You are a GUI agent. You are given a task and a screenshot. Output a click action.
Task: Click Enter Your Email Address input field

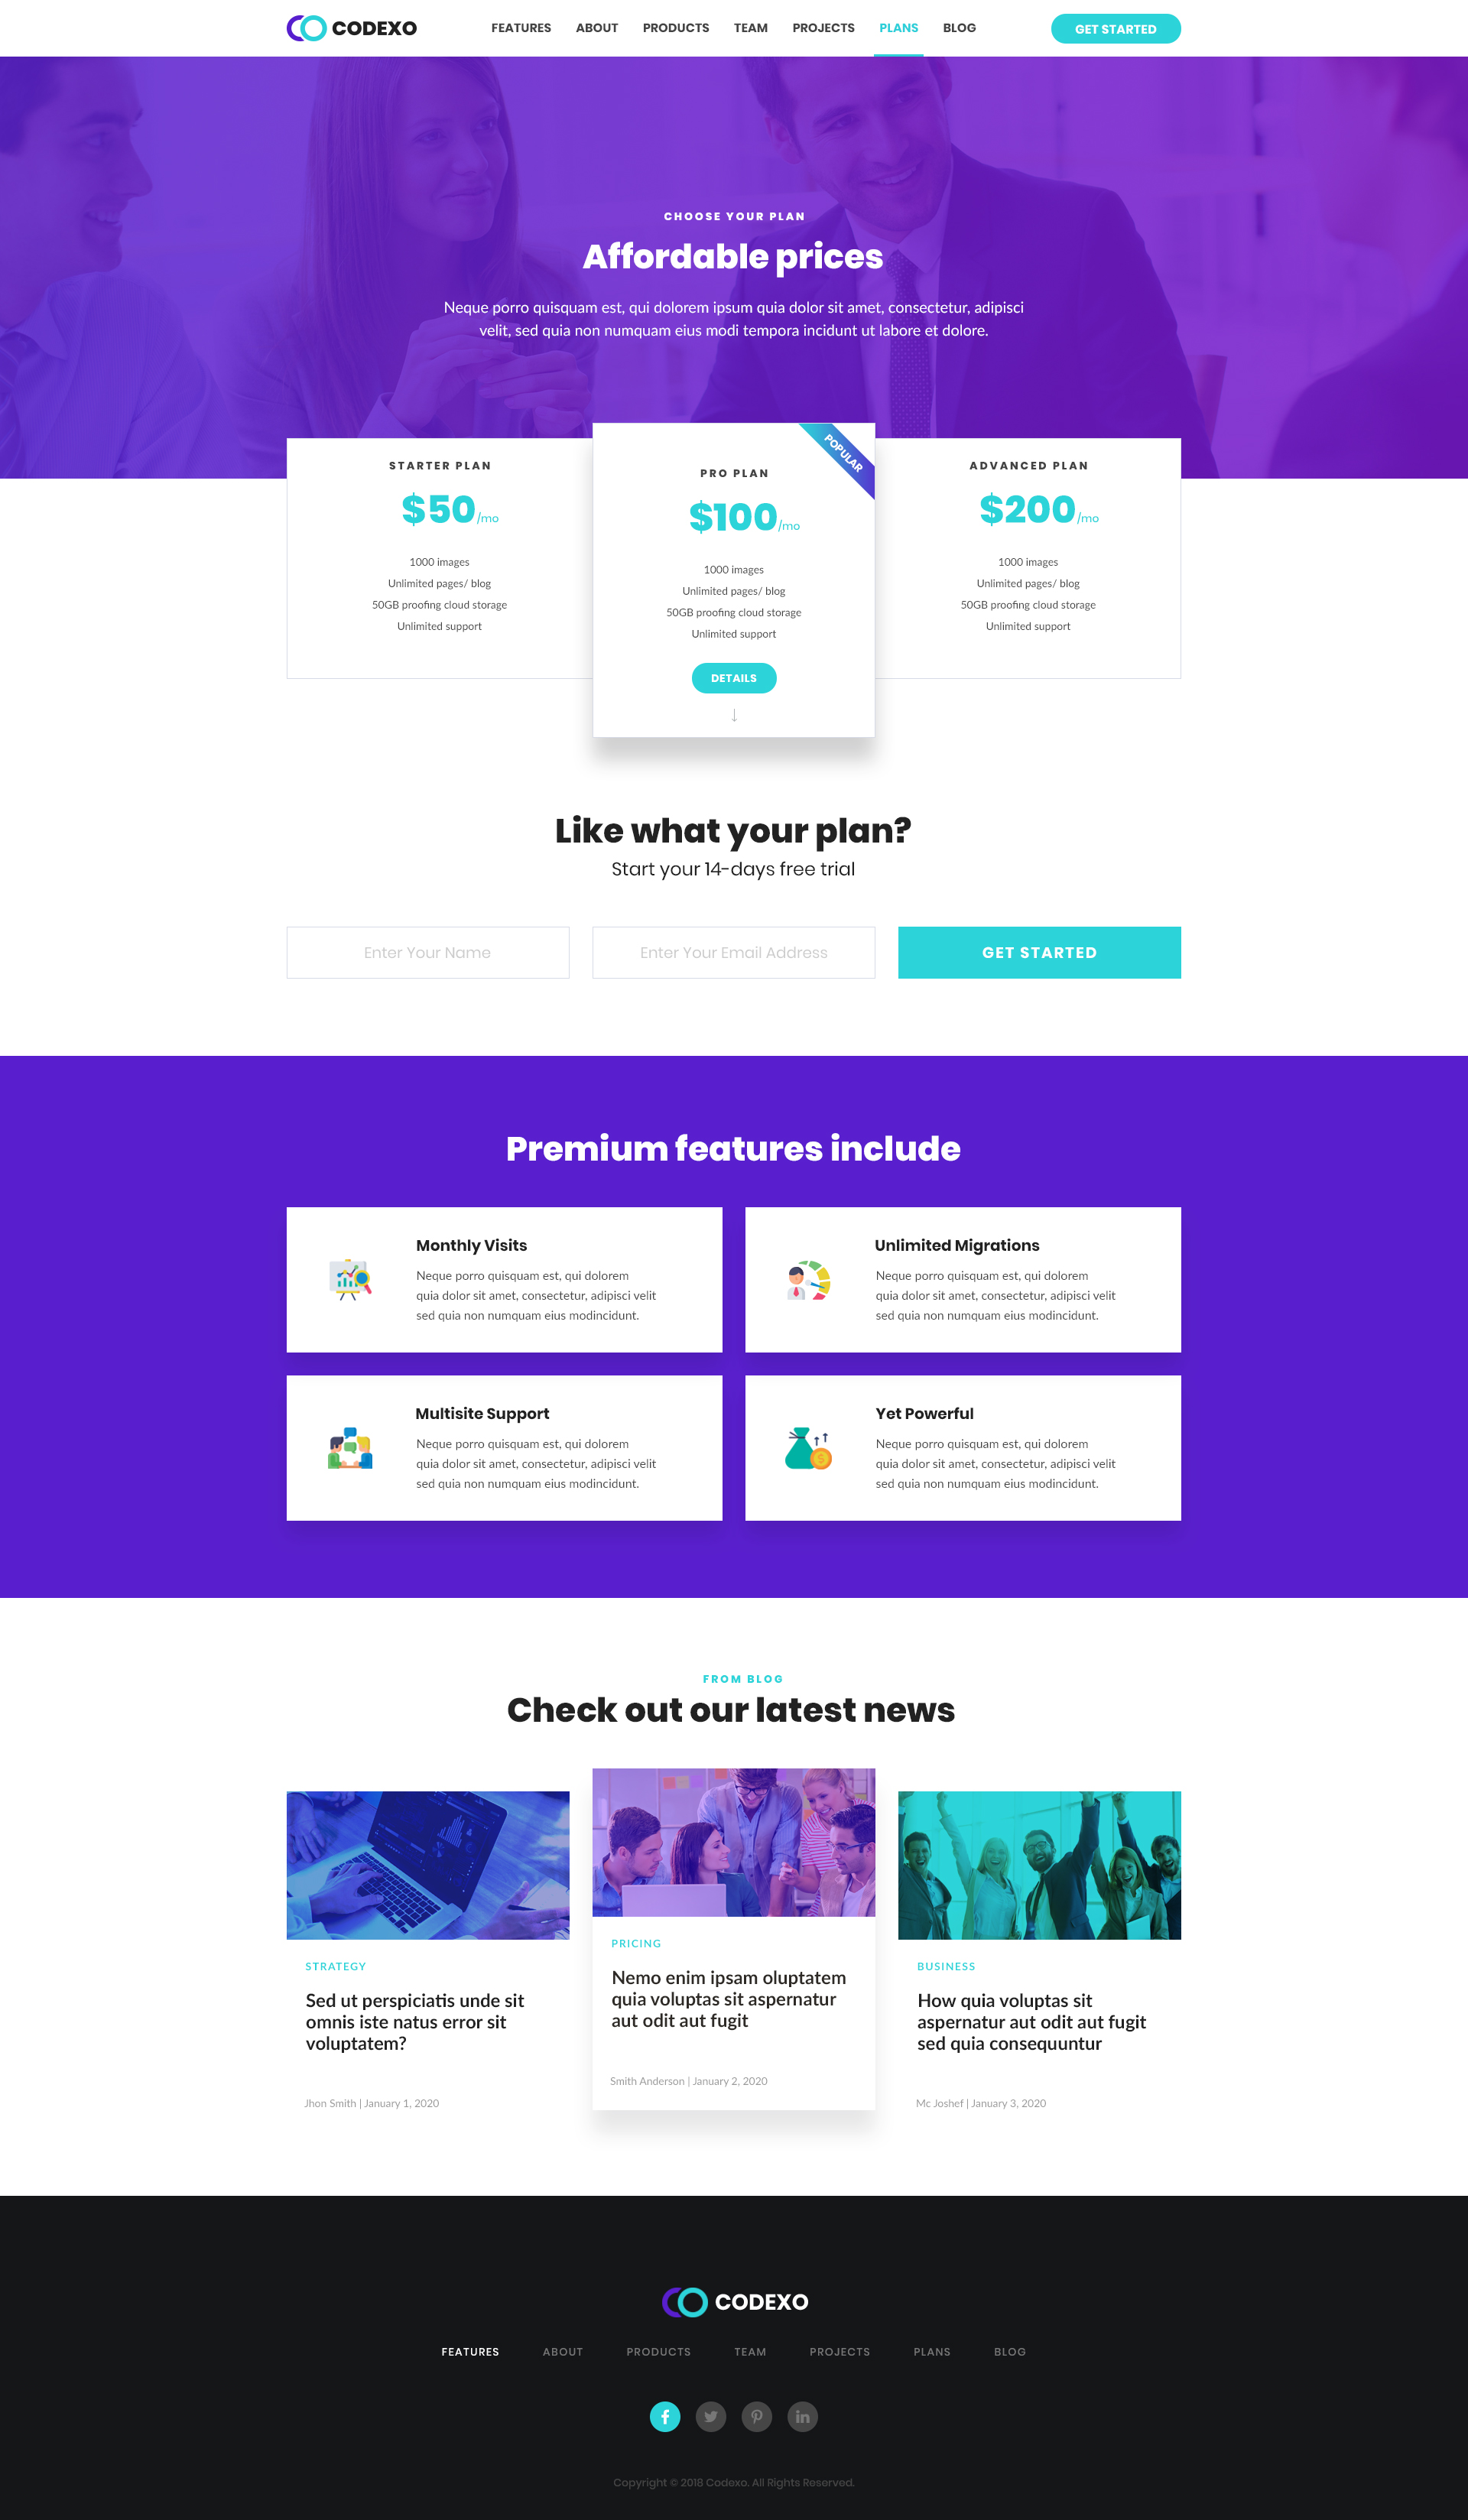(x=734, y=953)
